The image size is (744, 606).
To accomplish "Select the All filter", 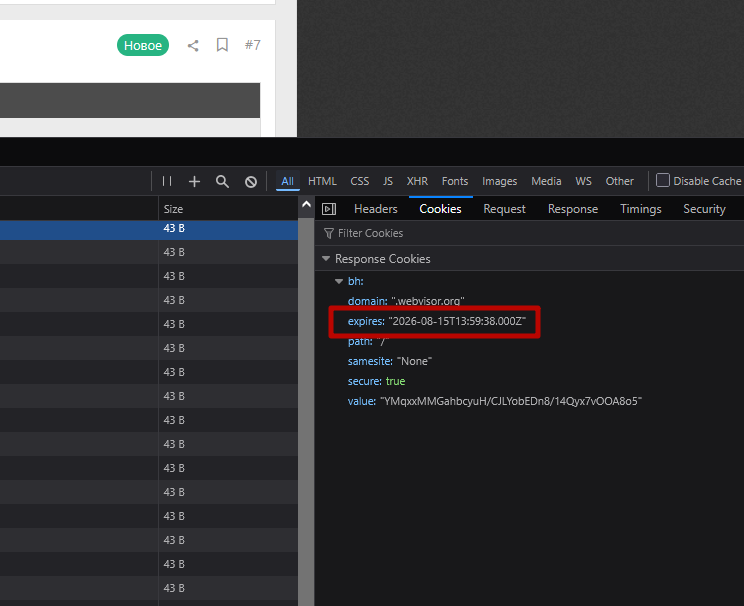I will (288, 181).
